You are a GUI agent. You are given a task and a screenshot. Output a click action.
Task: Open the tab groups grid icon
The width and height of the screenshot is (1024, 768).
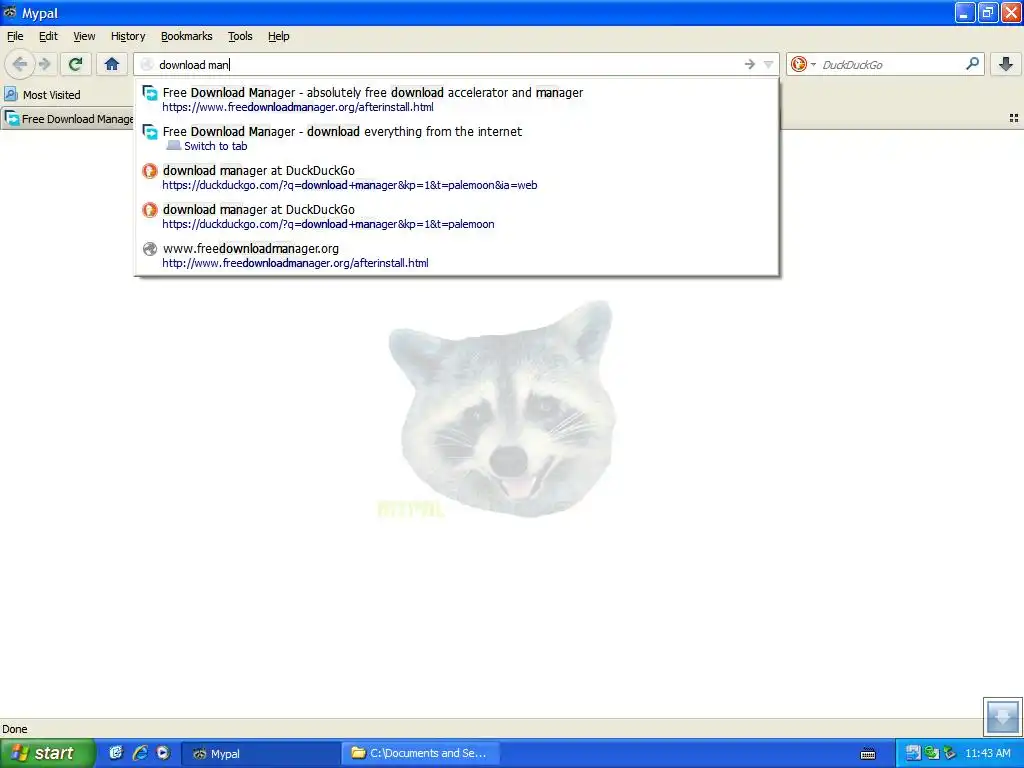point(1014,118)
